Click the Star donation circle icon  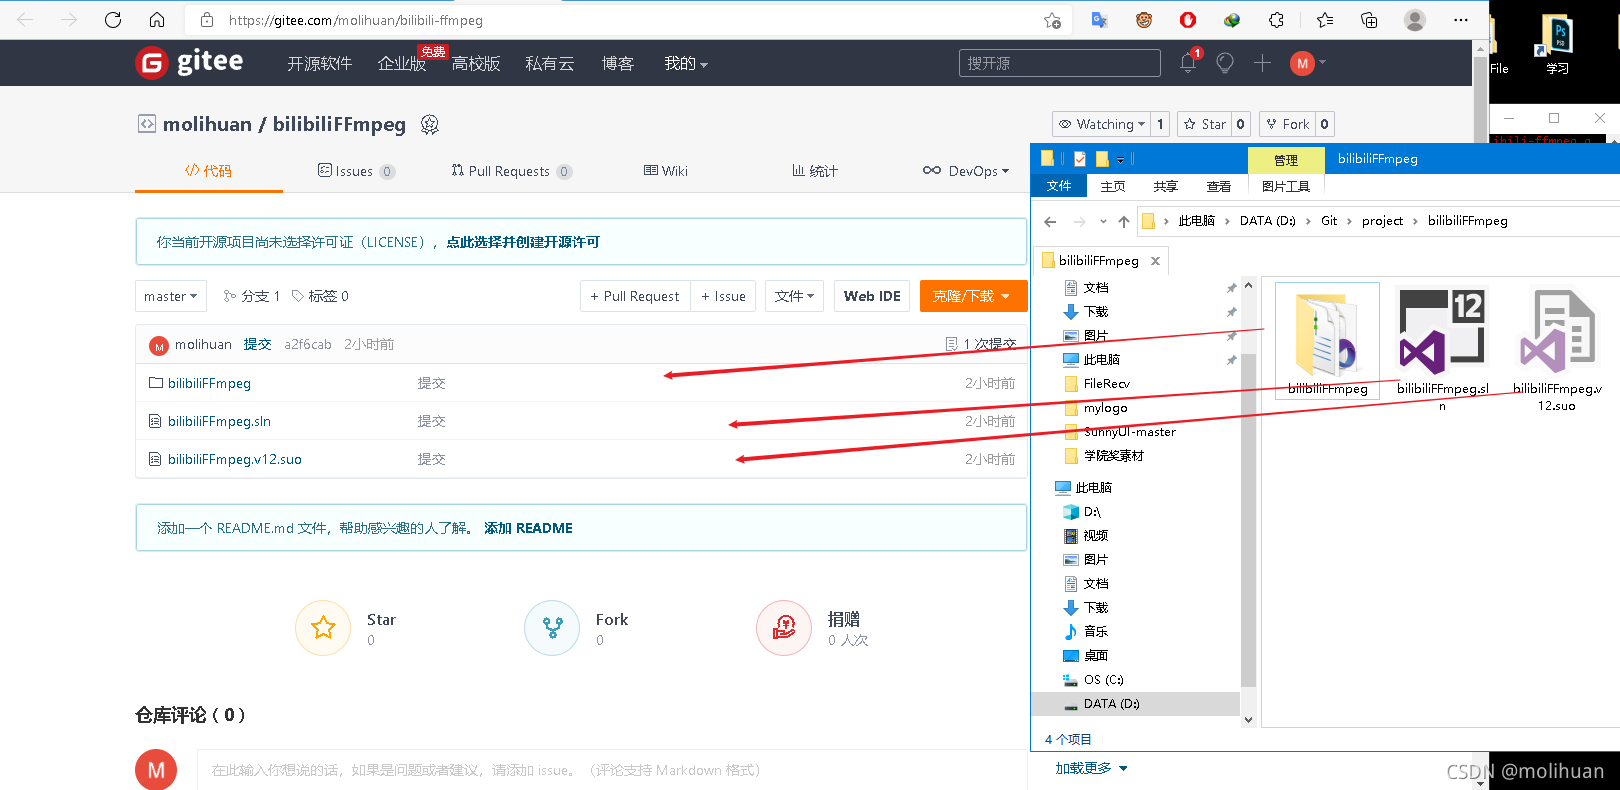tap(323, 628)
